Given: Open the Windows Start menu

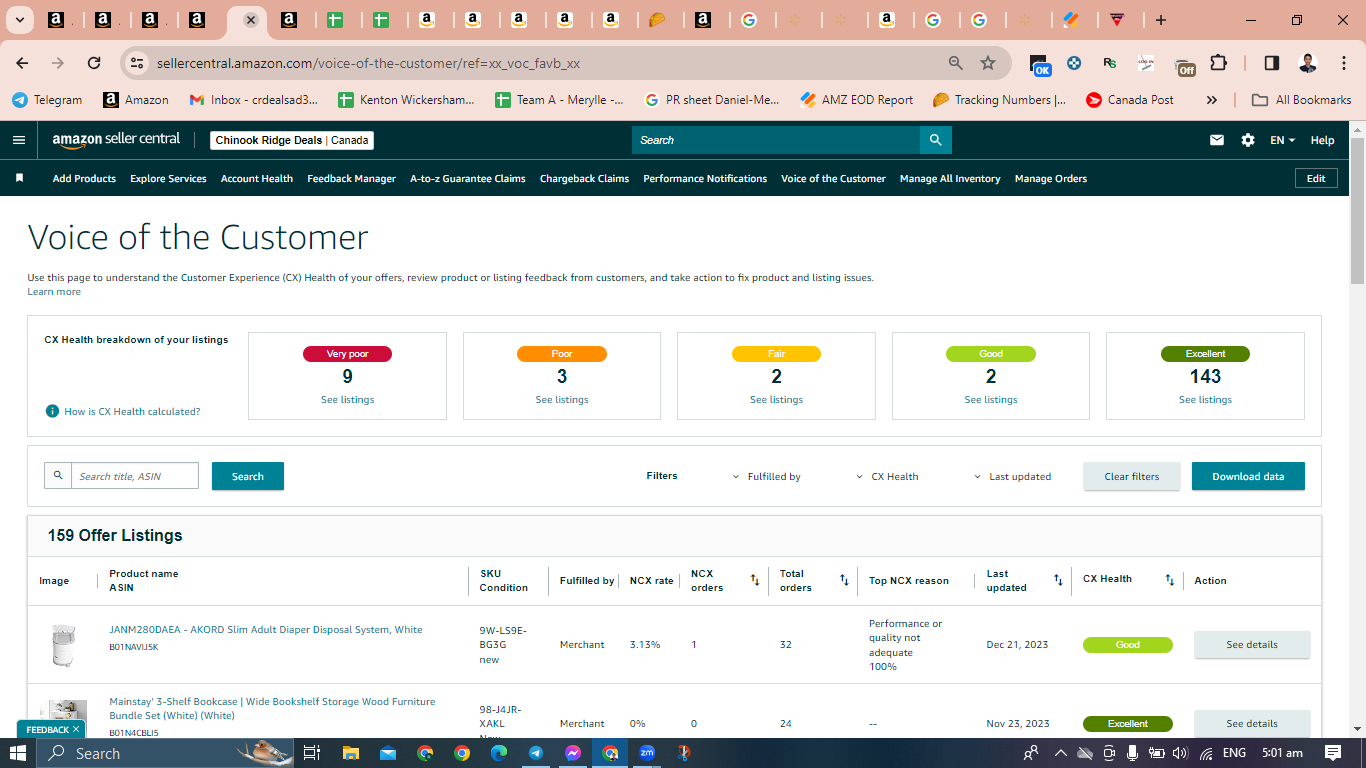Looking at the screenshot, I should coord(18,753).
